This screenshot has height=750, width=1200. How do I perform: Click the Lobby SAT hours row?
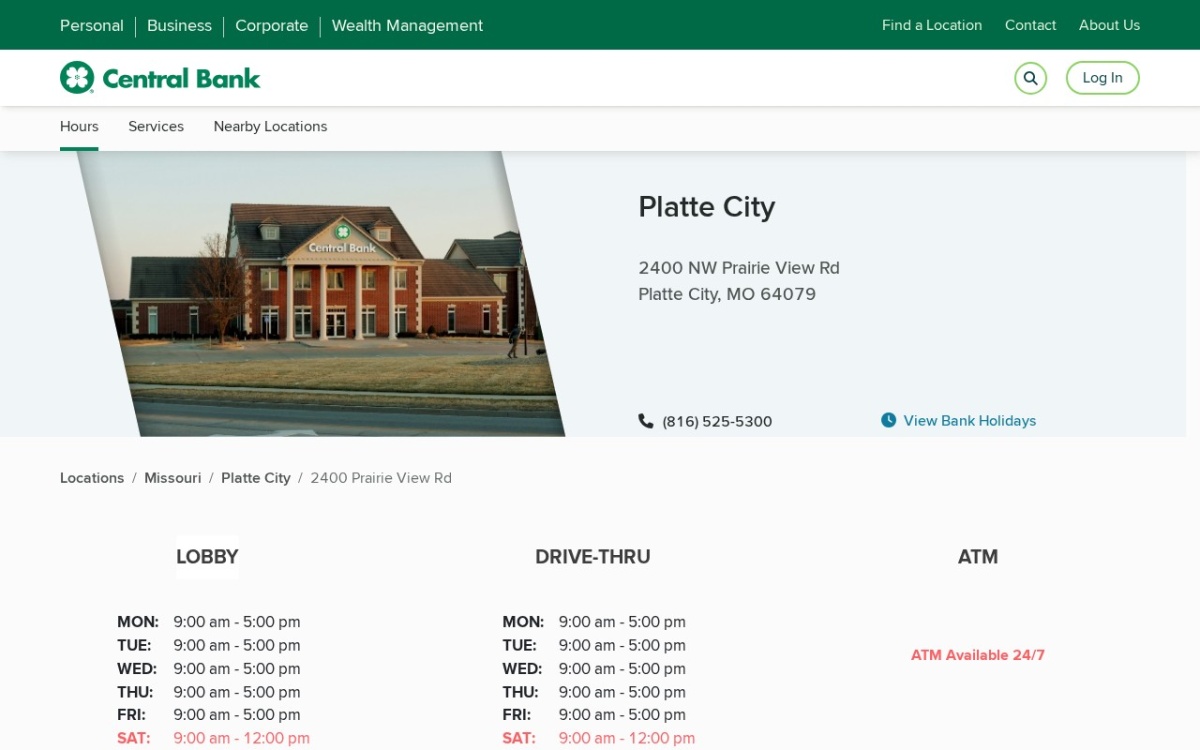213,739
